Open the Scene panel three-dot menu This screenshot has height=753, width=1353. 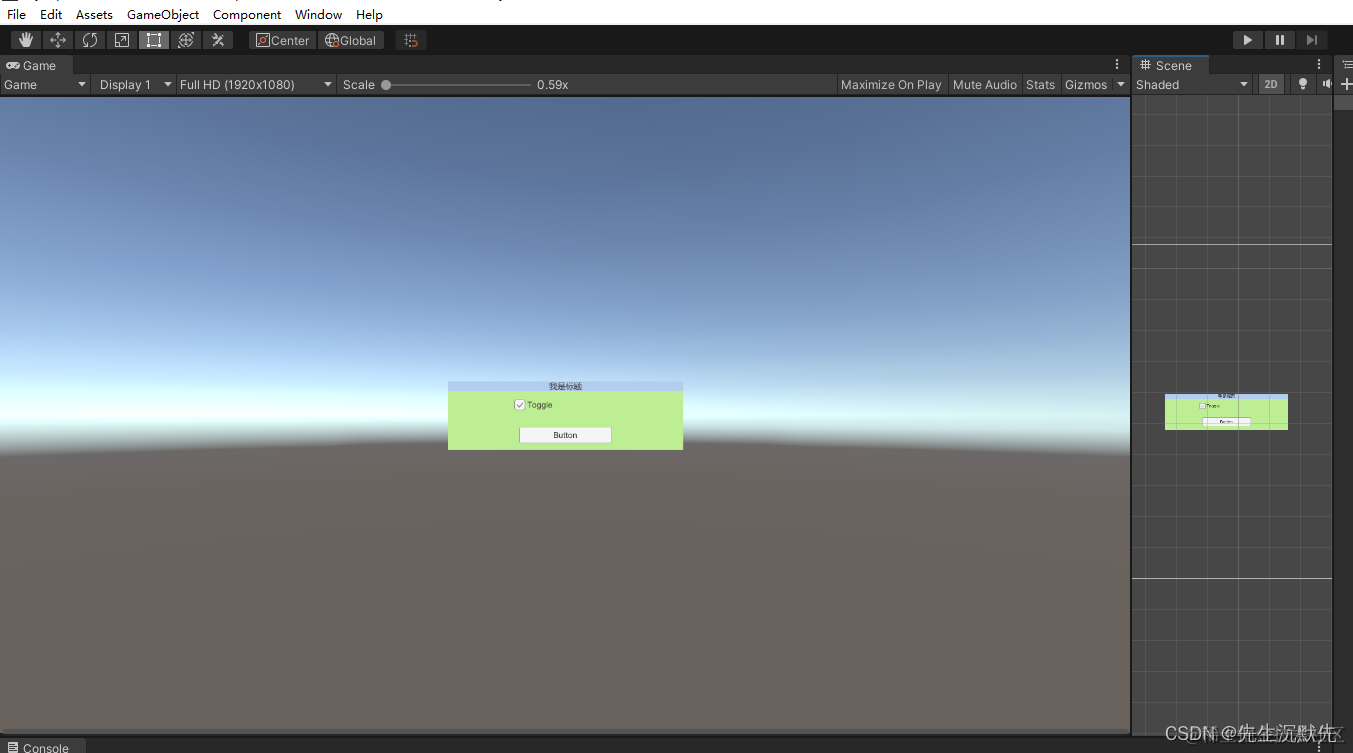click(x=1319, y=65)
